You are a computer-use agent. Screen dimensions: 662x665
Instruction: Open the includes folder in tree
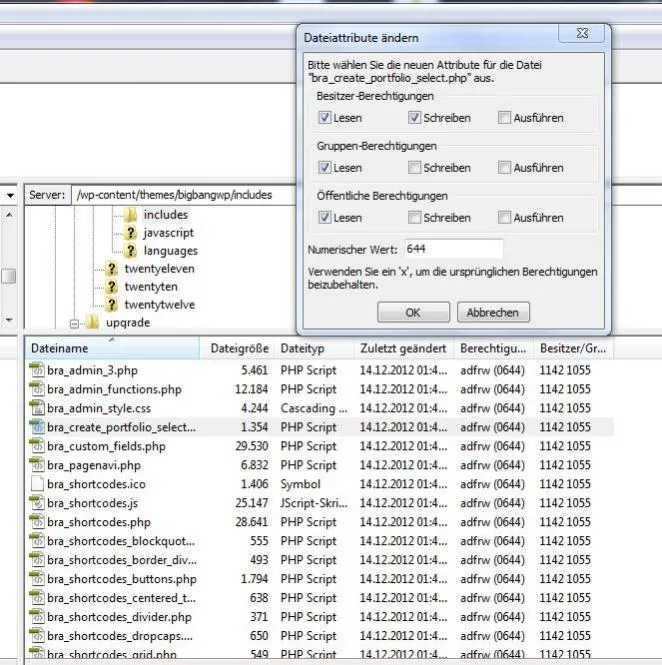165,215
